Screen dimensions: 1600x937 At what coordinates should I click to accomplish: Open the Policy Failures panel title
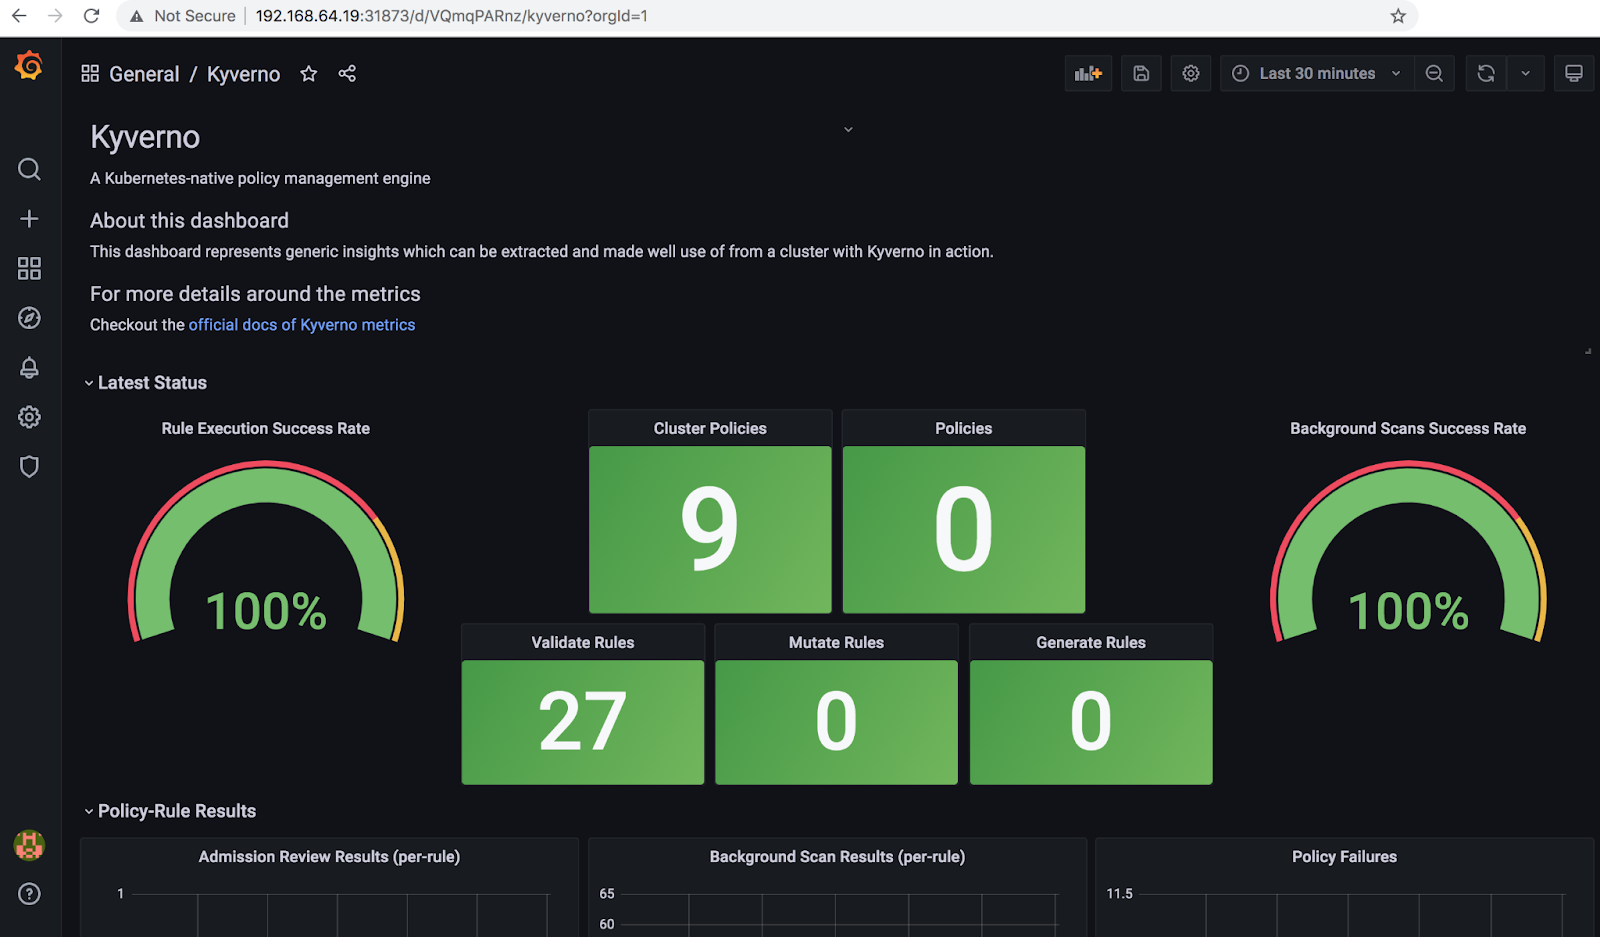[x=1344, y=856]
